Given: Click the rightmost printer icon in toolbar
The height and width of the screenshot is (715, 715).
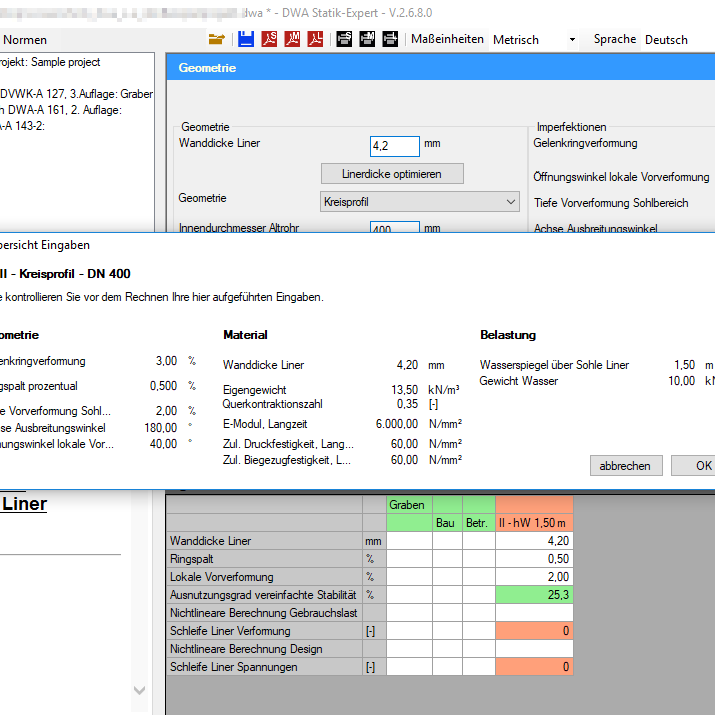Looking at the screenshot, I should point(389,39).
